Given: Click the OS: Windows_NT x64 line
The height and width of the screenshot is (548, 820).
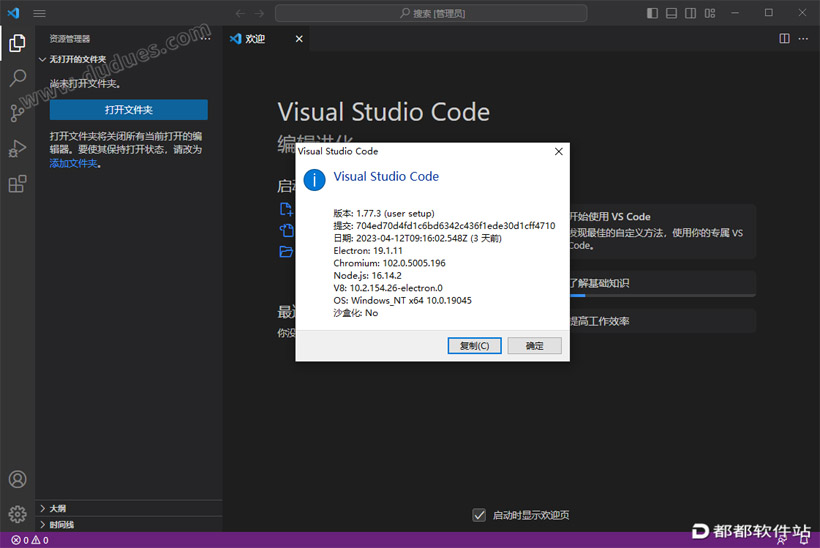Looking at the screenshot, I should click(x=403, y=301).
